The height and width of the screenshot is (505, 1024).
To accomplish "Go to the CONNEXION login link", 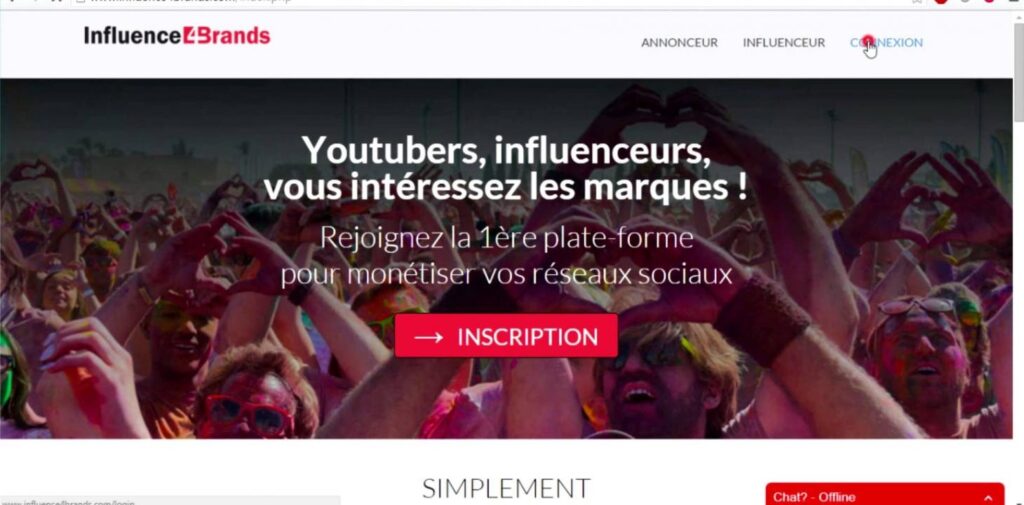I will tap(886, 42).
